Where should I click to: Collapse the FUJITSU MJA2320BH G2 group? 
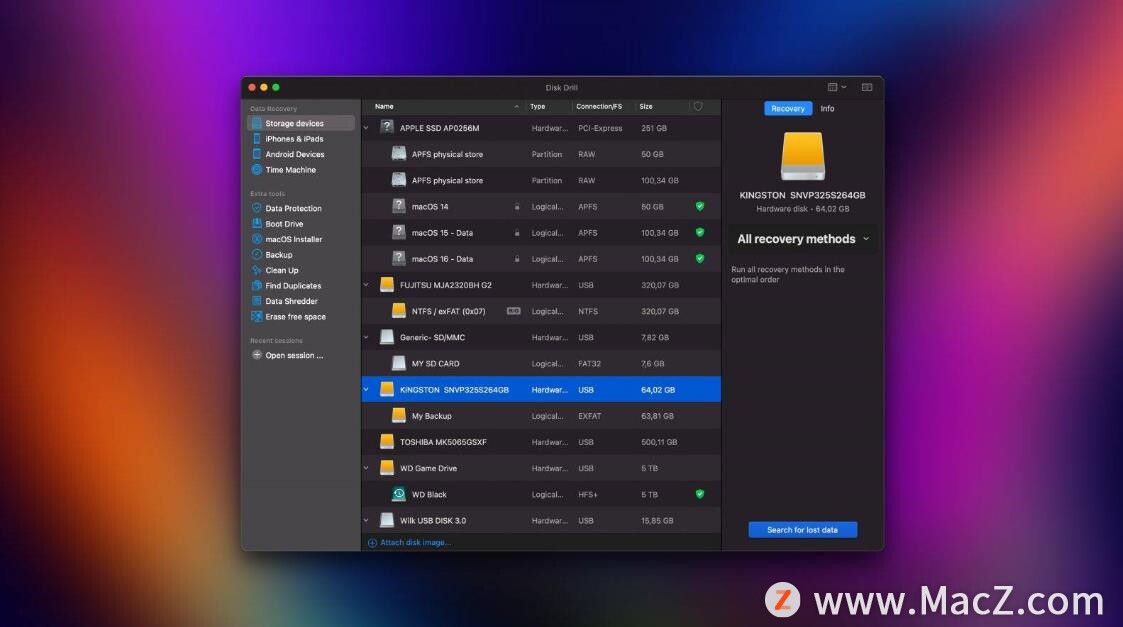367,285
